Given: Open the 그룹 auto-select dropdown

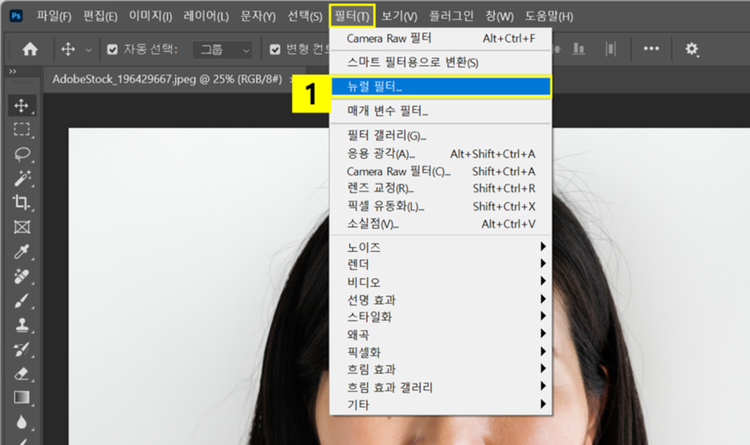Looking at the screenshot, I should pos(222,50).
